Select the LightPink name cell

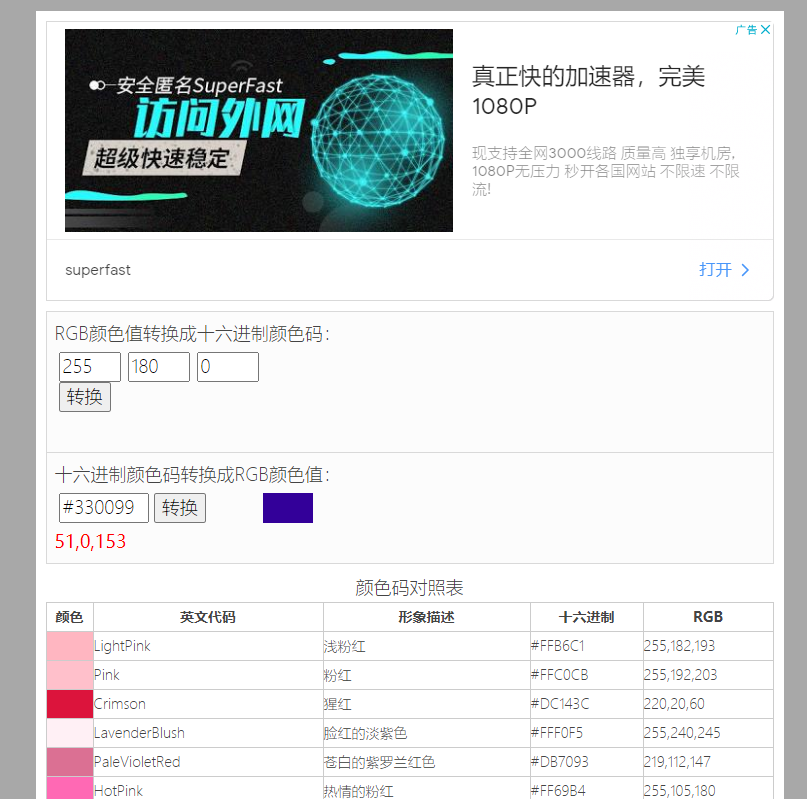(208, 646)
